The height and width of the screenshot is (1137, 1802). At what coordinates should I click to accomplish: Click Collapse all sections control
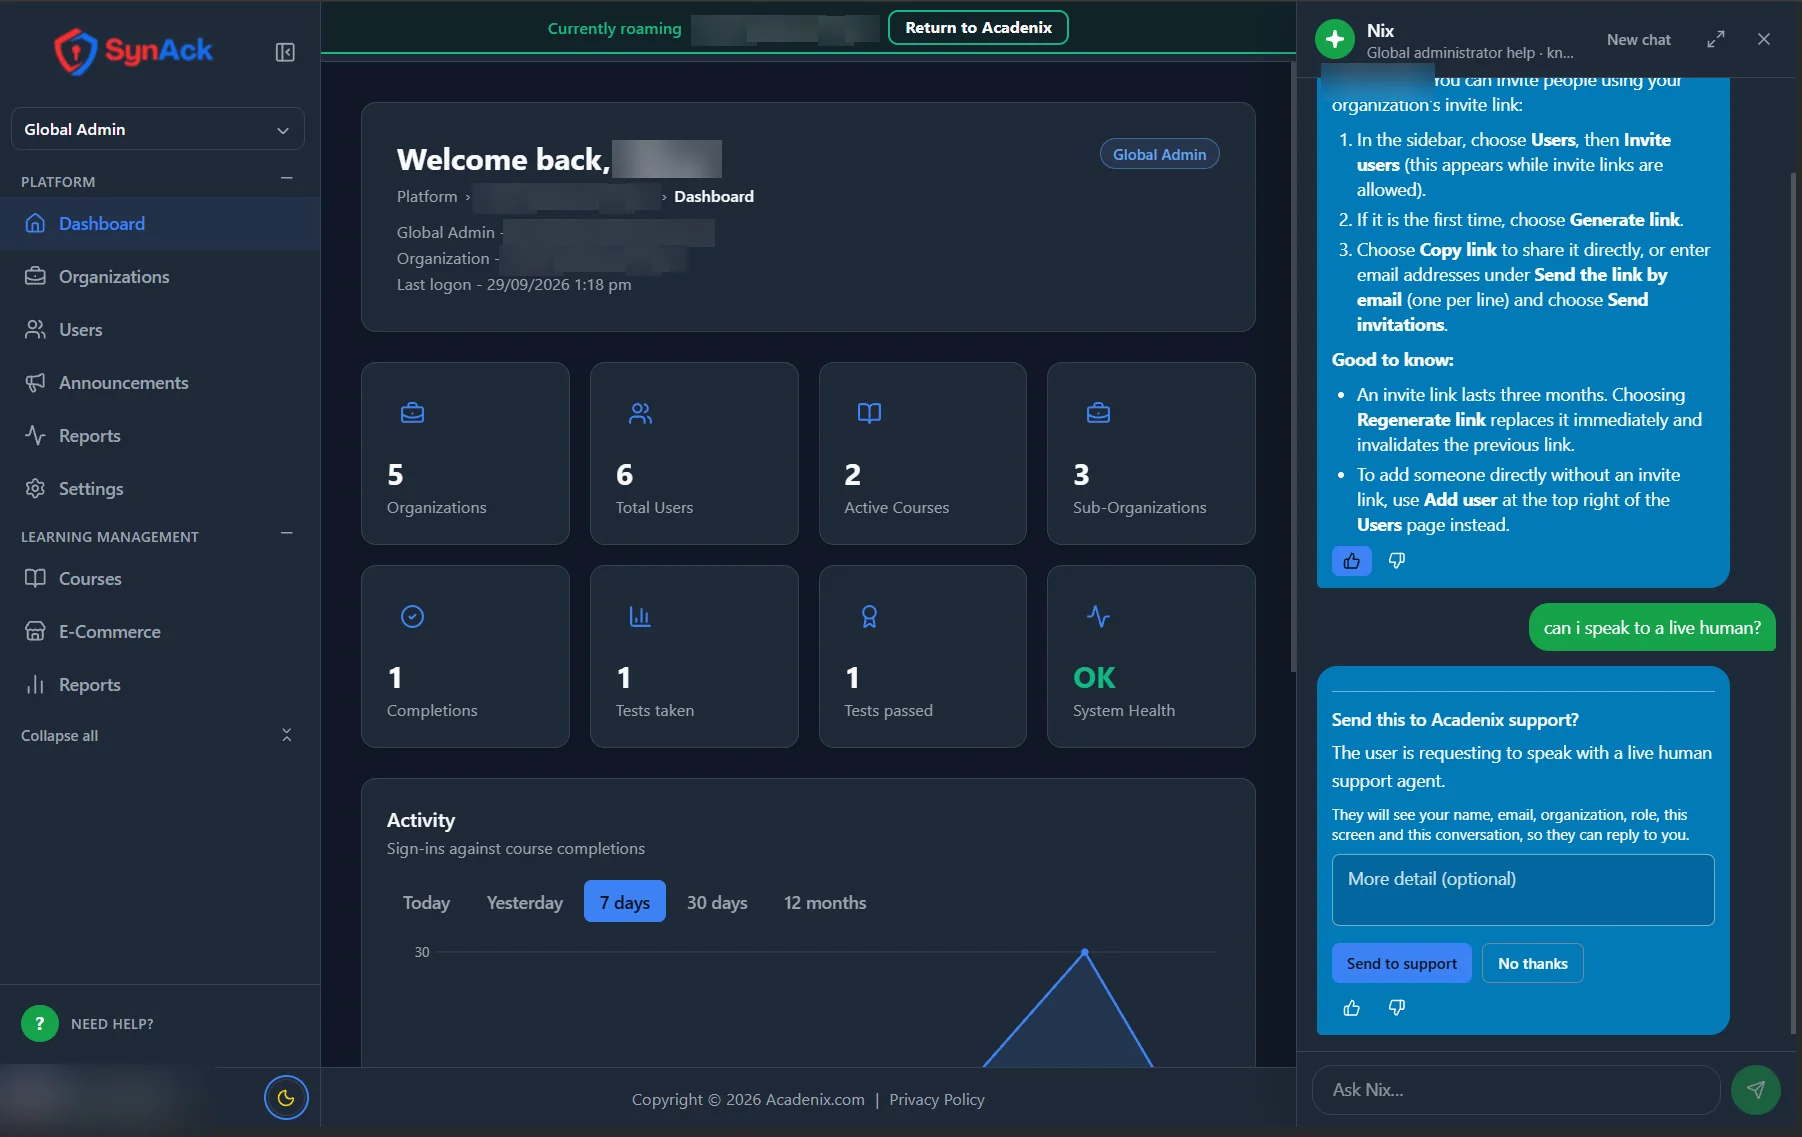click(x=159, y=735)
